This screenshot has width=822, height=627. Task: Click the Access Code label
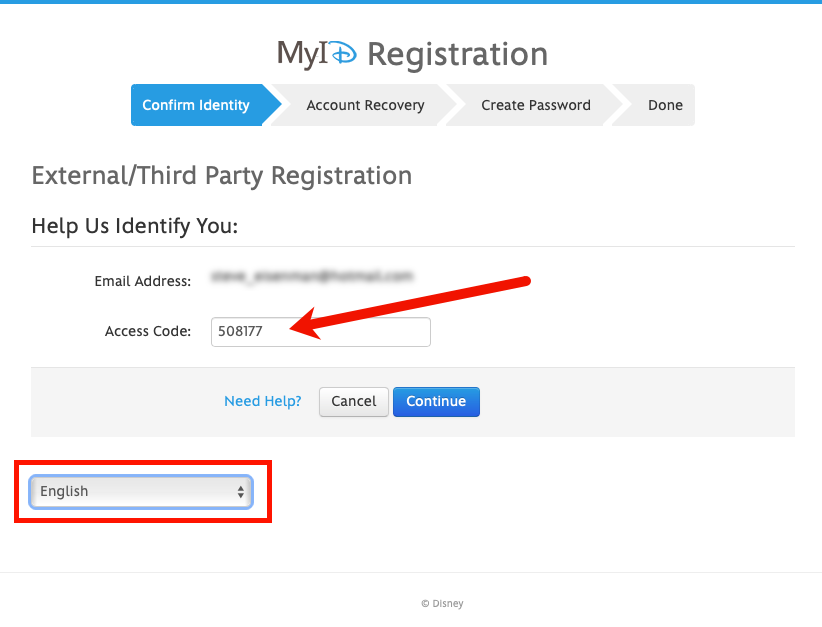click(147, 331)
